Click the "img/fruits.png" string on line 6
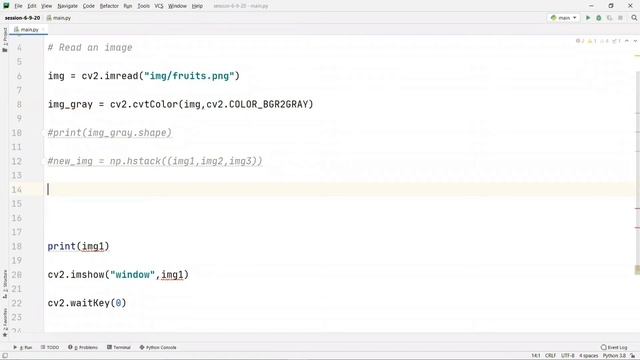The height and width of the screenshot is (360, 640). pos(189,76)
